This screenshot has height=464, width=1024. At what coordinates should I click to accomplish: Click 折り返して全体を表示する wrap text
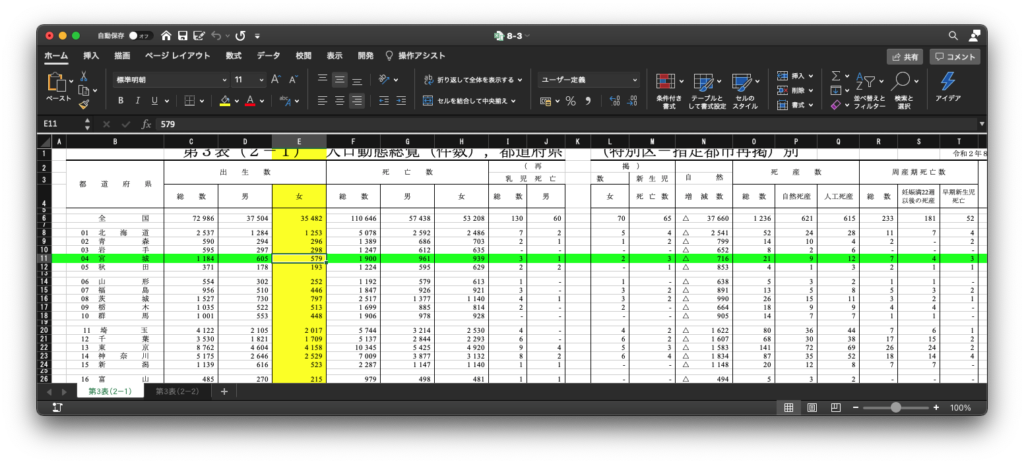point(473,80)
